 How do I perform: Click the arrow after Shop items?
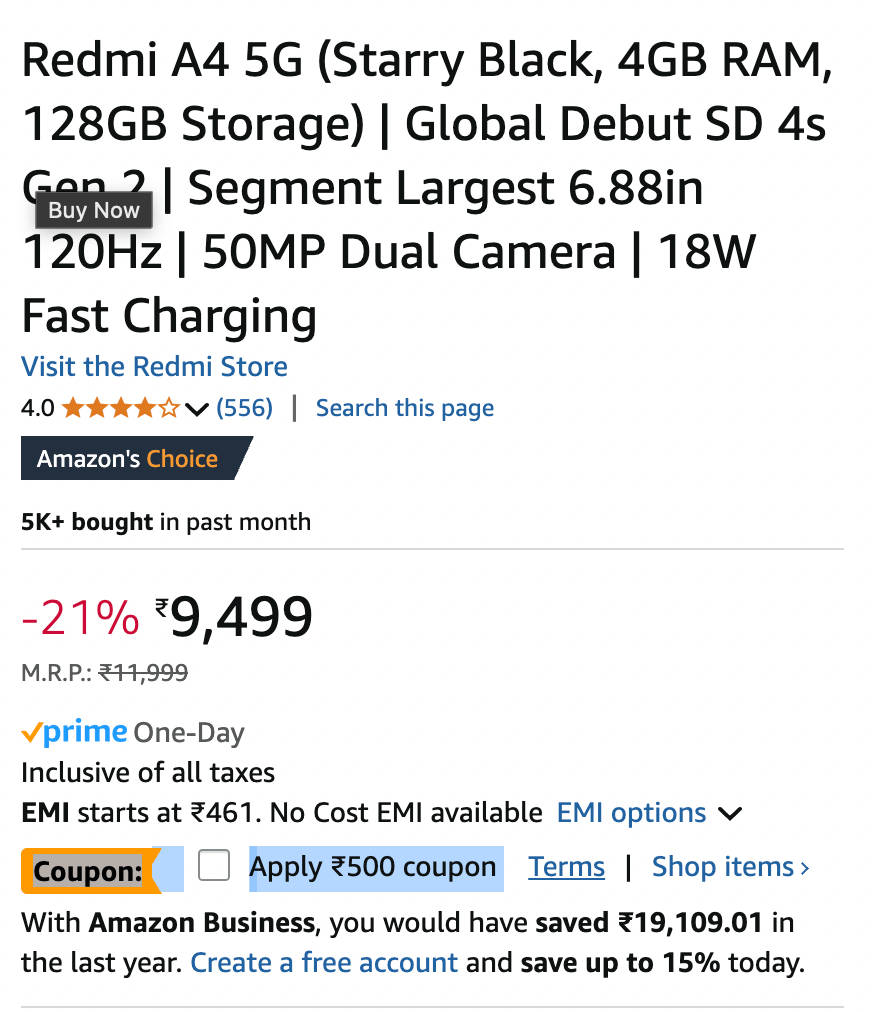tap(805, 868)
